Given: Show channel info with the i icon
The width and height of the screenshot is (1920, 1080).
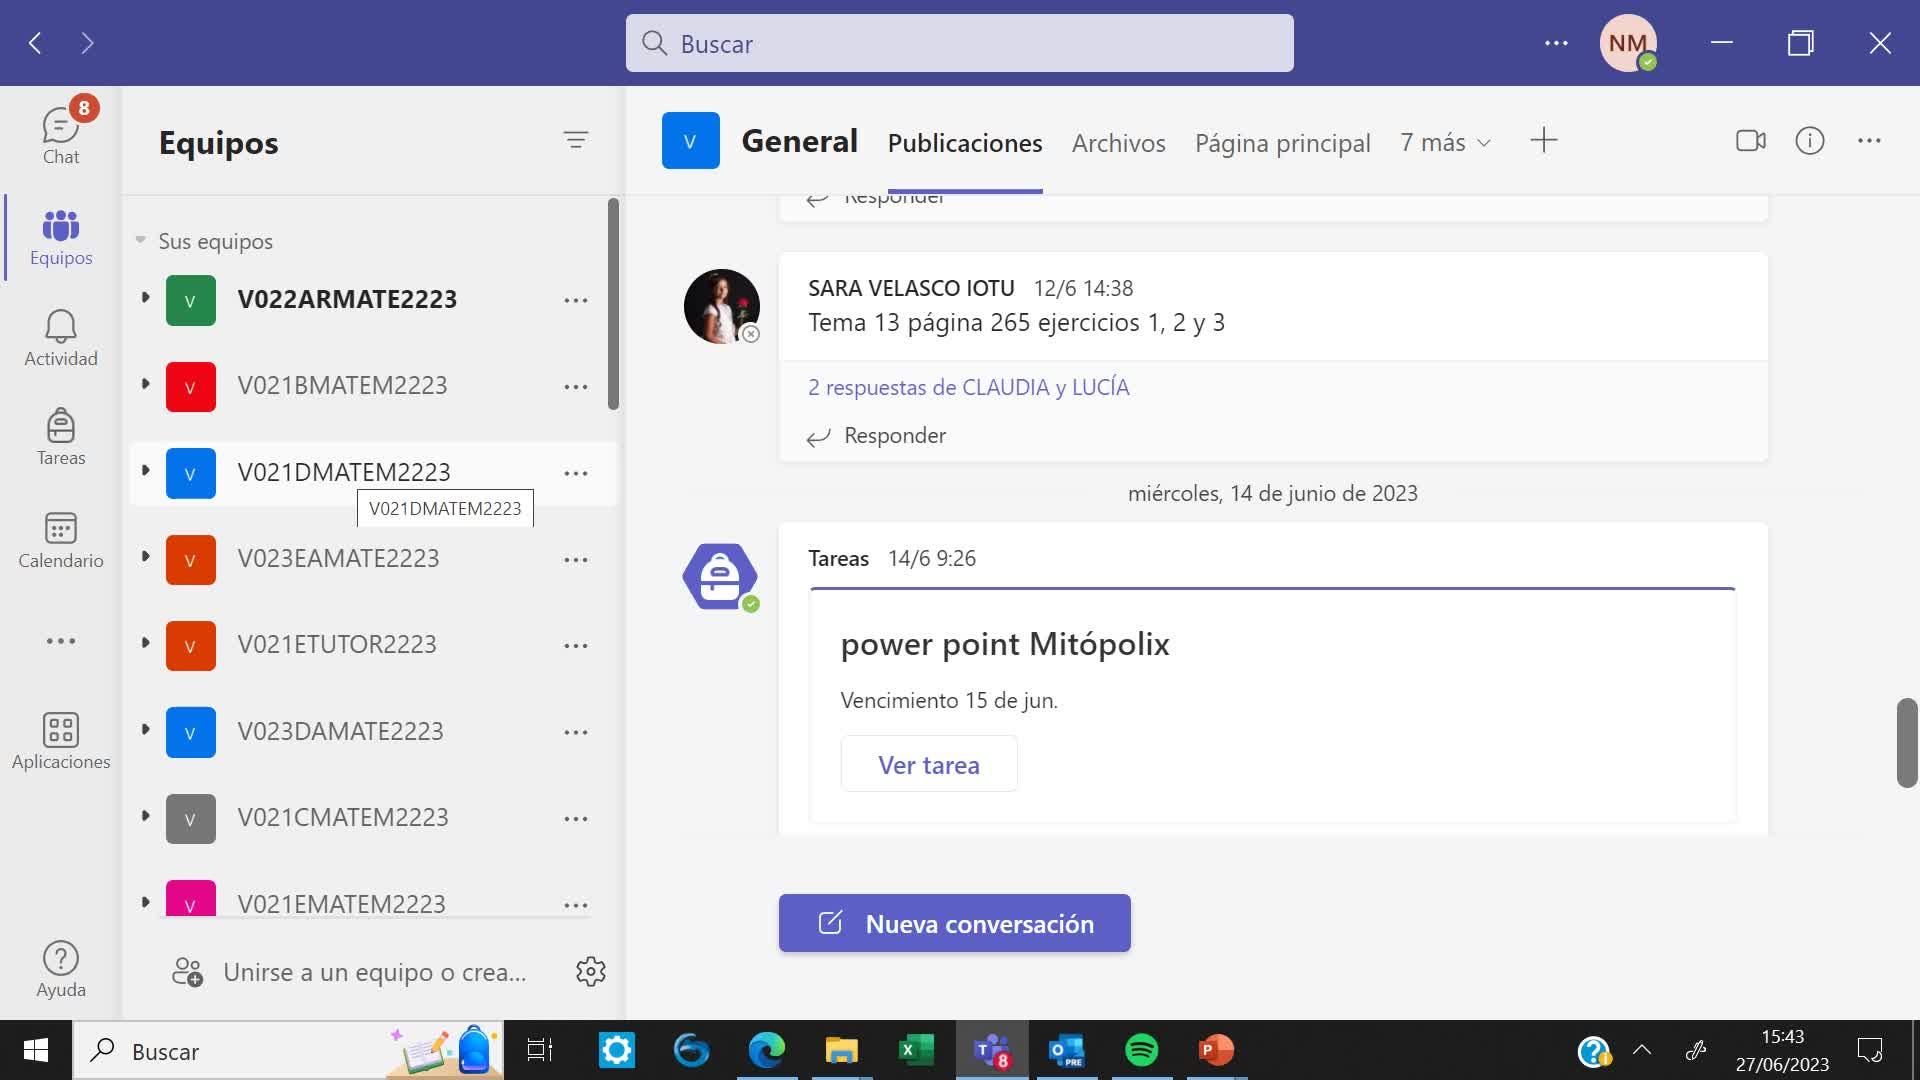Looking at the screenshot, I should click(x=1809, y=141).
